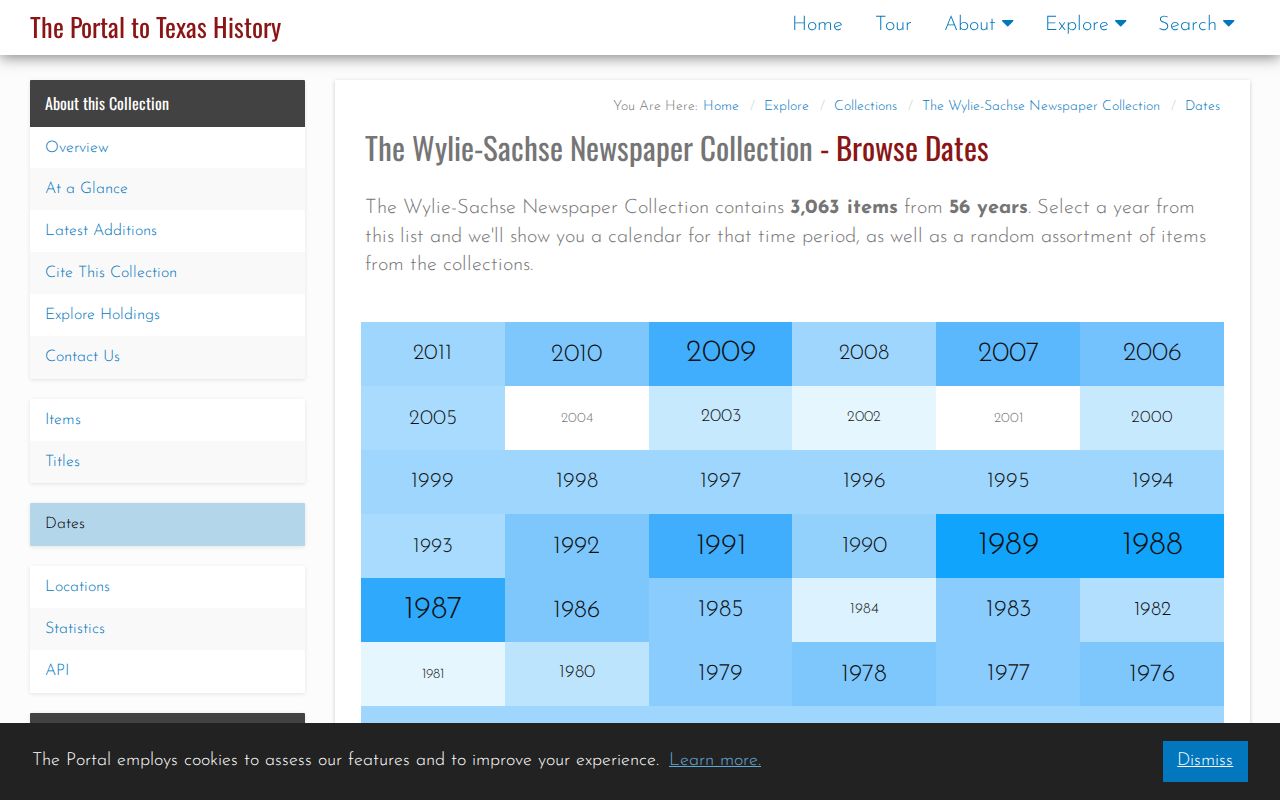The image size is (1280, 800).
Task: Click Contact Us in sidebar
Action: point(167,356)
